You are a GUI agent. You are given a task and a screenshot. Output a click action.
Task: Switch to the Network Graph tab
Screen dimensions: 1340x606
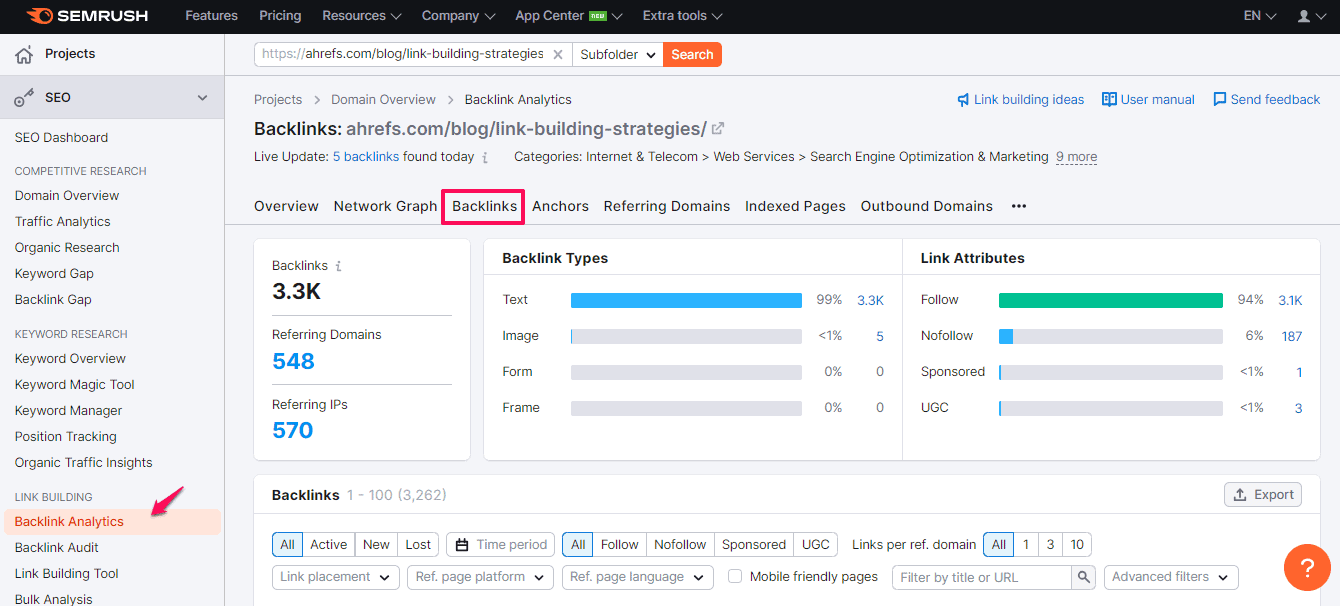pos(385,206)
